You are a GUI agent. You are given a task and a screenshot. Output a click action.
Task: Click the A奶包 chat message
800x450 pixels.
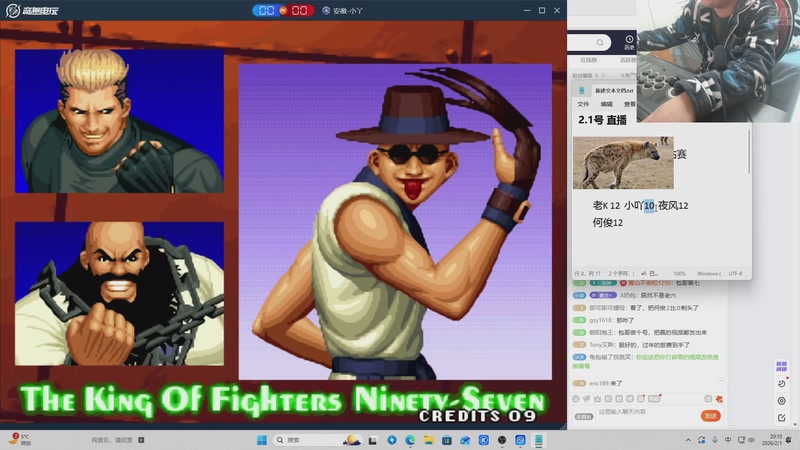(x=624, y=295)
